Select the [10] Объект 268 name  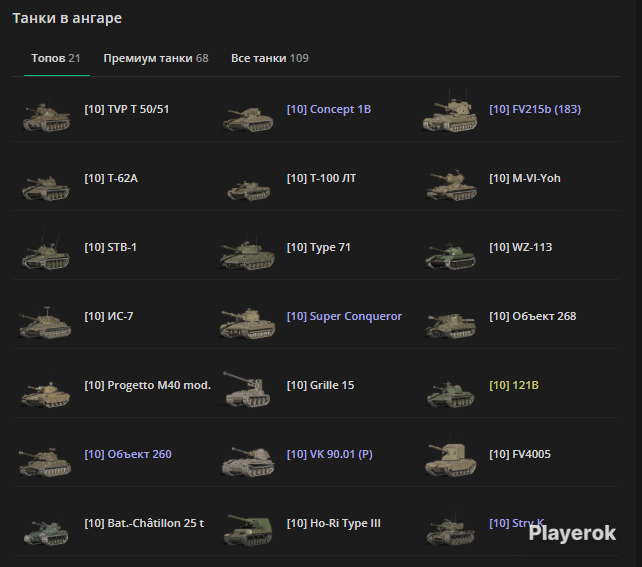[x=533, y=316]
